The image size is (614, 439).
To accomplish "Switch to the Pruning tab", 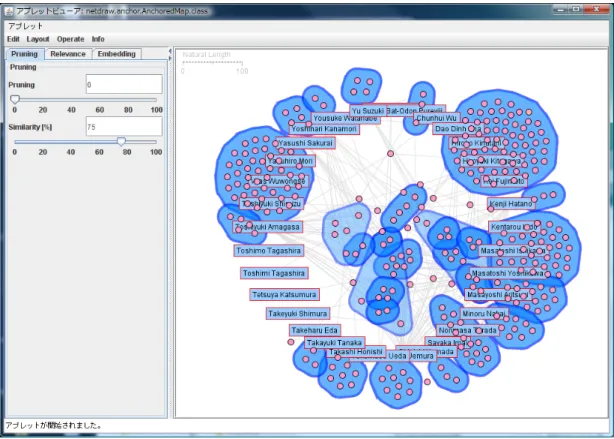I will pyautogui.click(x=24, y=54).
